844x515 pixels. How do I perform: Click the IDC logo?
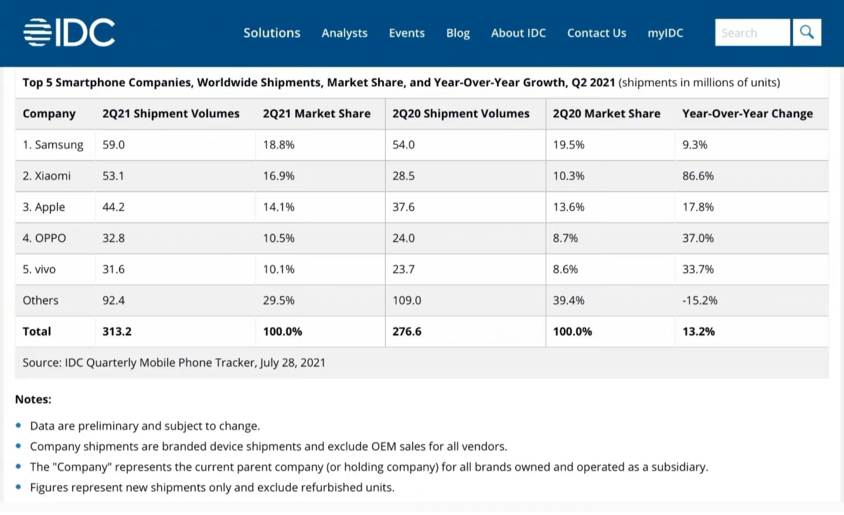tap(69, 32)
